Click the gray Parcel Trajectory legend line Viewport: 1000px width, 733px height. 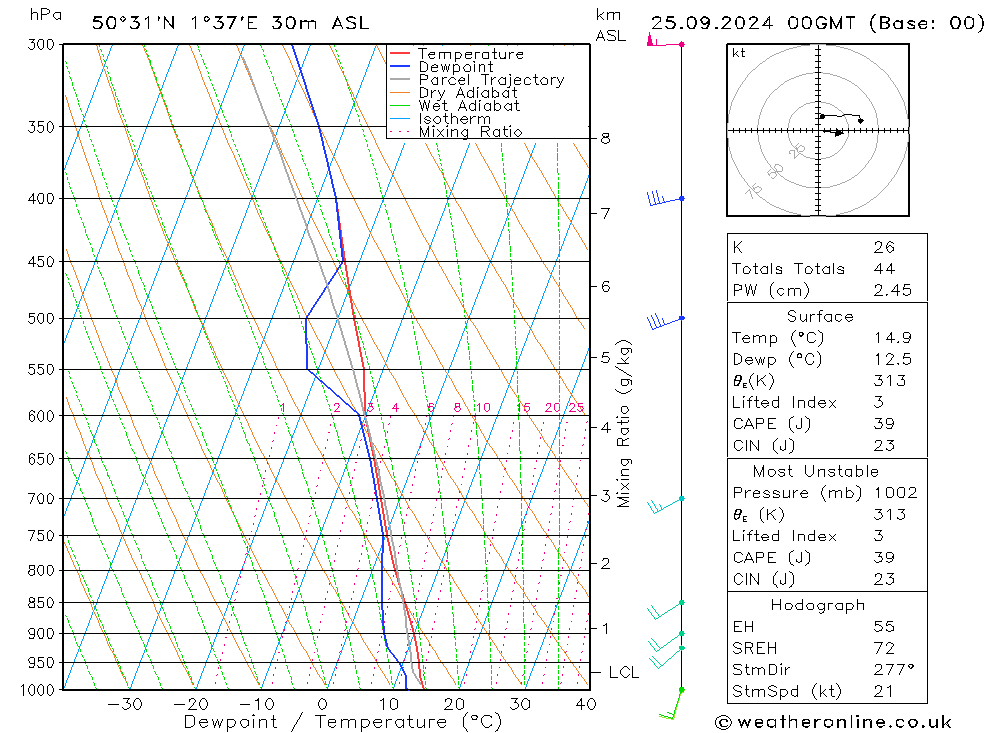(x=400, y=79)
